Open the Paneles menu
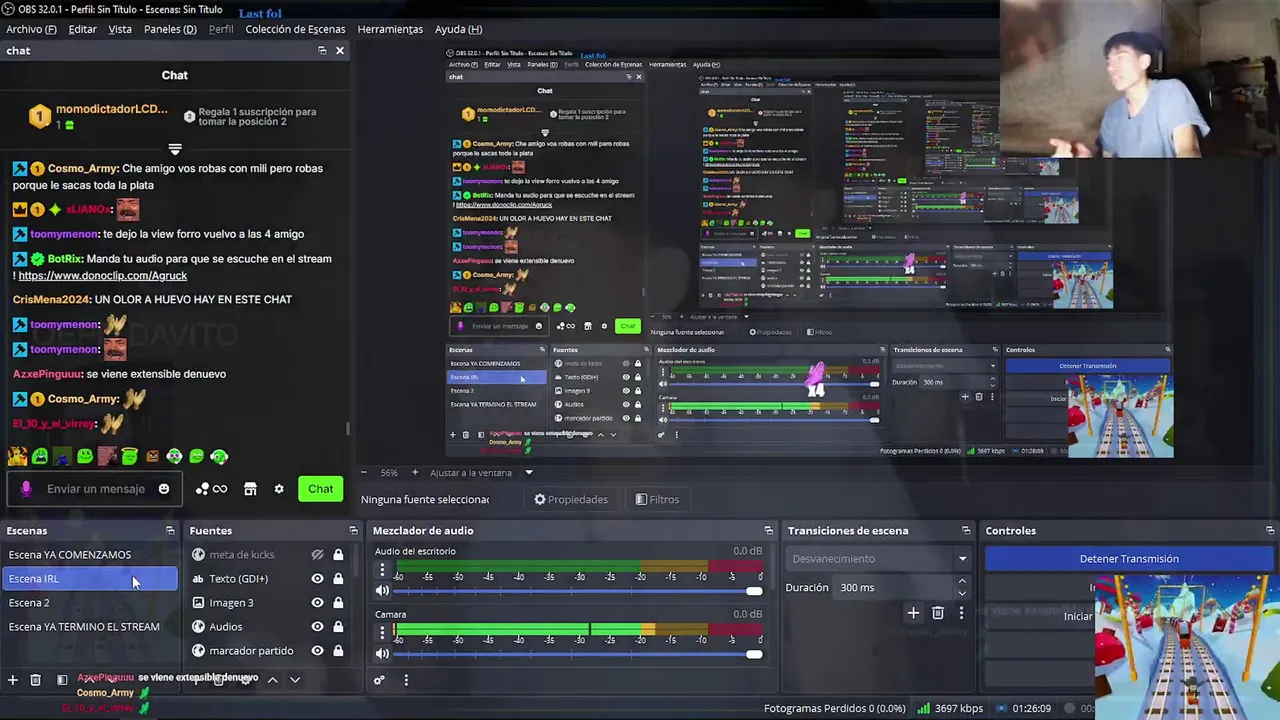Image resolution: width=1280 pixels, height=720 pixels. click(x=170, y=29)
